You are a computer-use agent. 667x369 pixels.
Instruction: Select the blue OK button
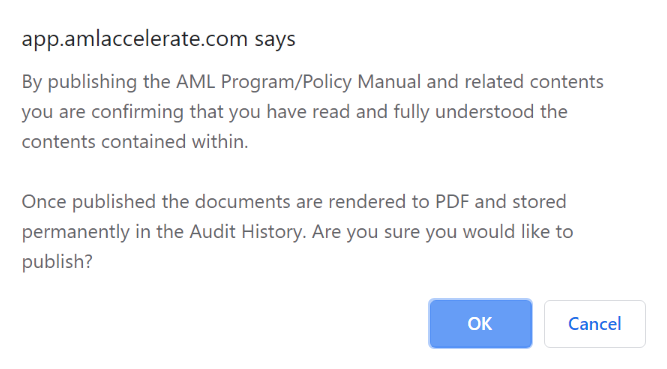click(x=480, y=323)
